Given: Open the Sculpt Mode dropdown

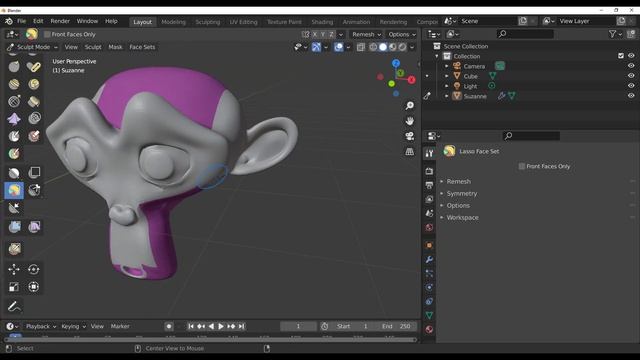Looking at the screenshot, I should (33, 47).
